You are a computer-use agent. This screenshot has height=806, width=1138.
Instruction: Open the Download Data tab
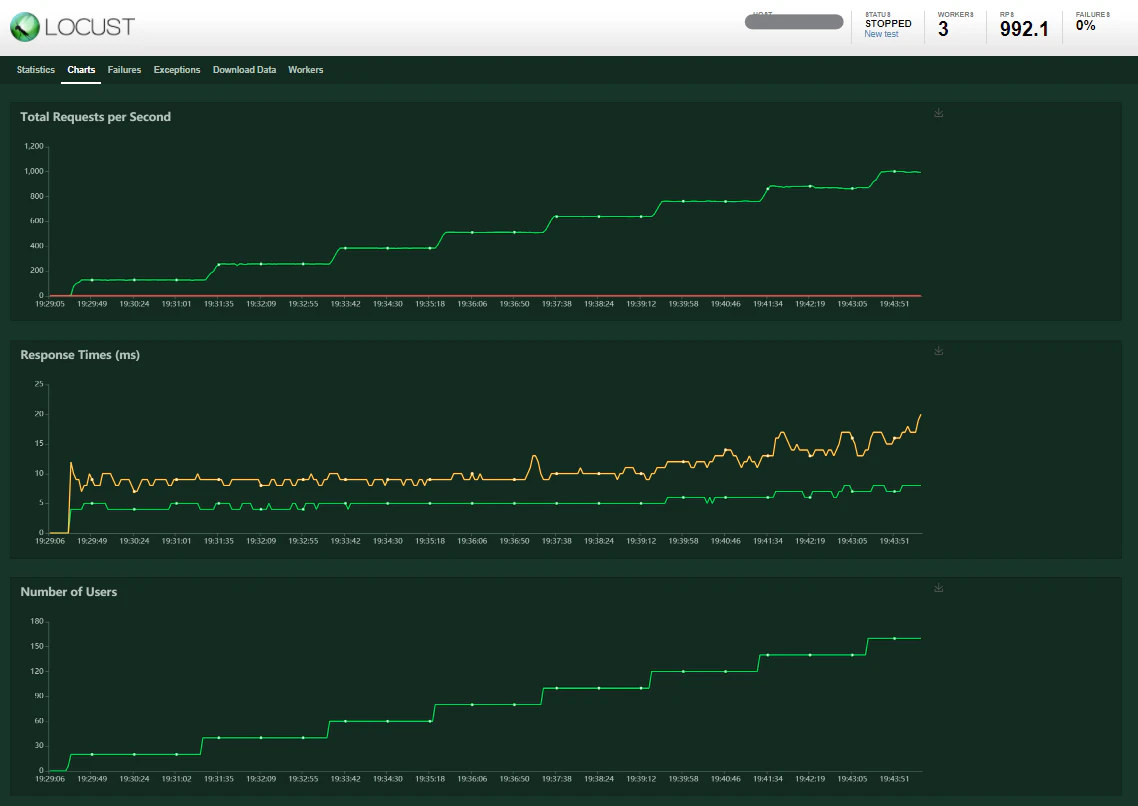point(245,70)
